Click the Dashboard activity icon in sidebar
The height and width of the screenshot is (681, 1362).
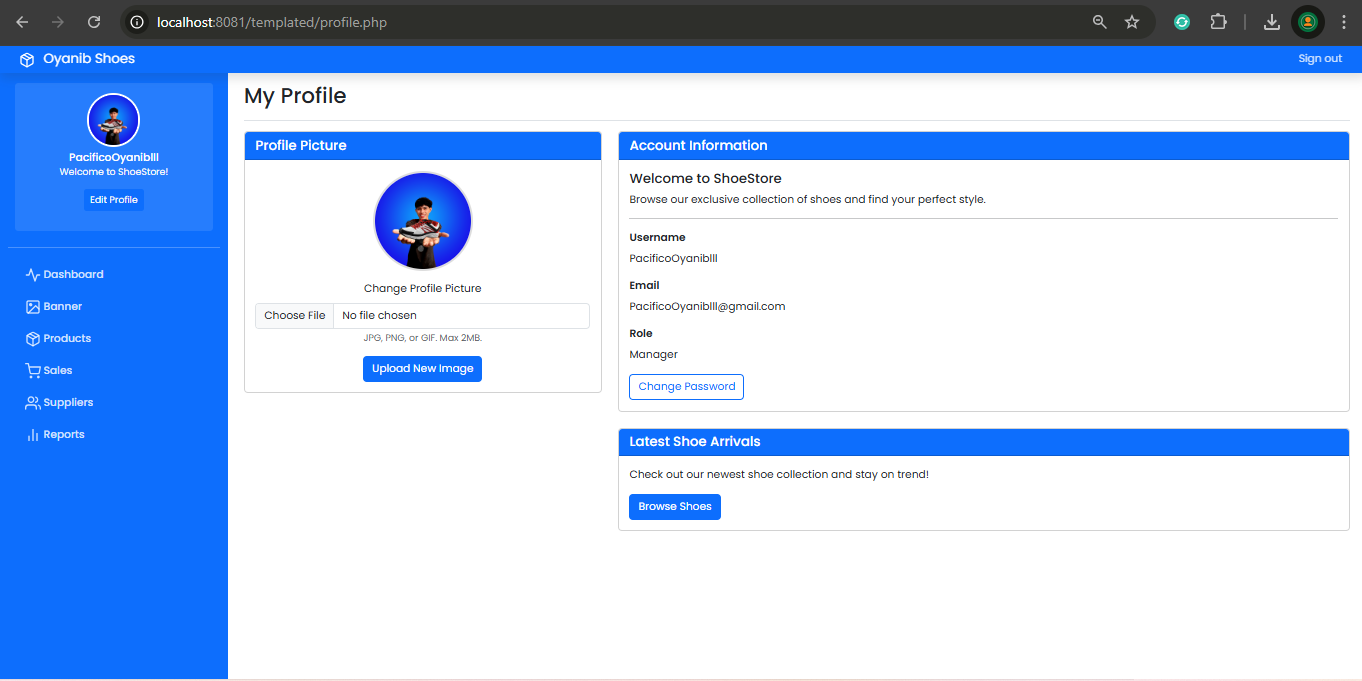coord(33,275)
